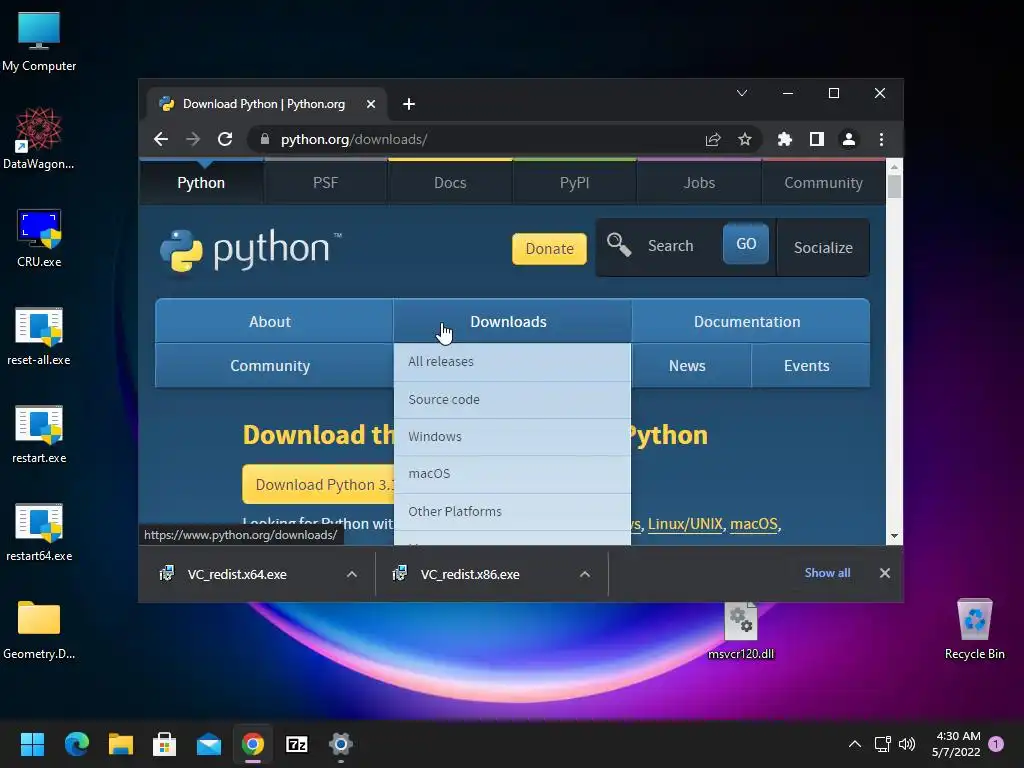The image size is (1024, 768).
Task: Open the Community top bar tab
Action: tap(824, 183)
